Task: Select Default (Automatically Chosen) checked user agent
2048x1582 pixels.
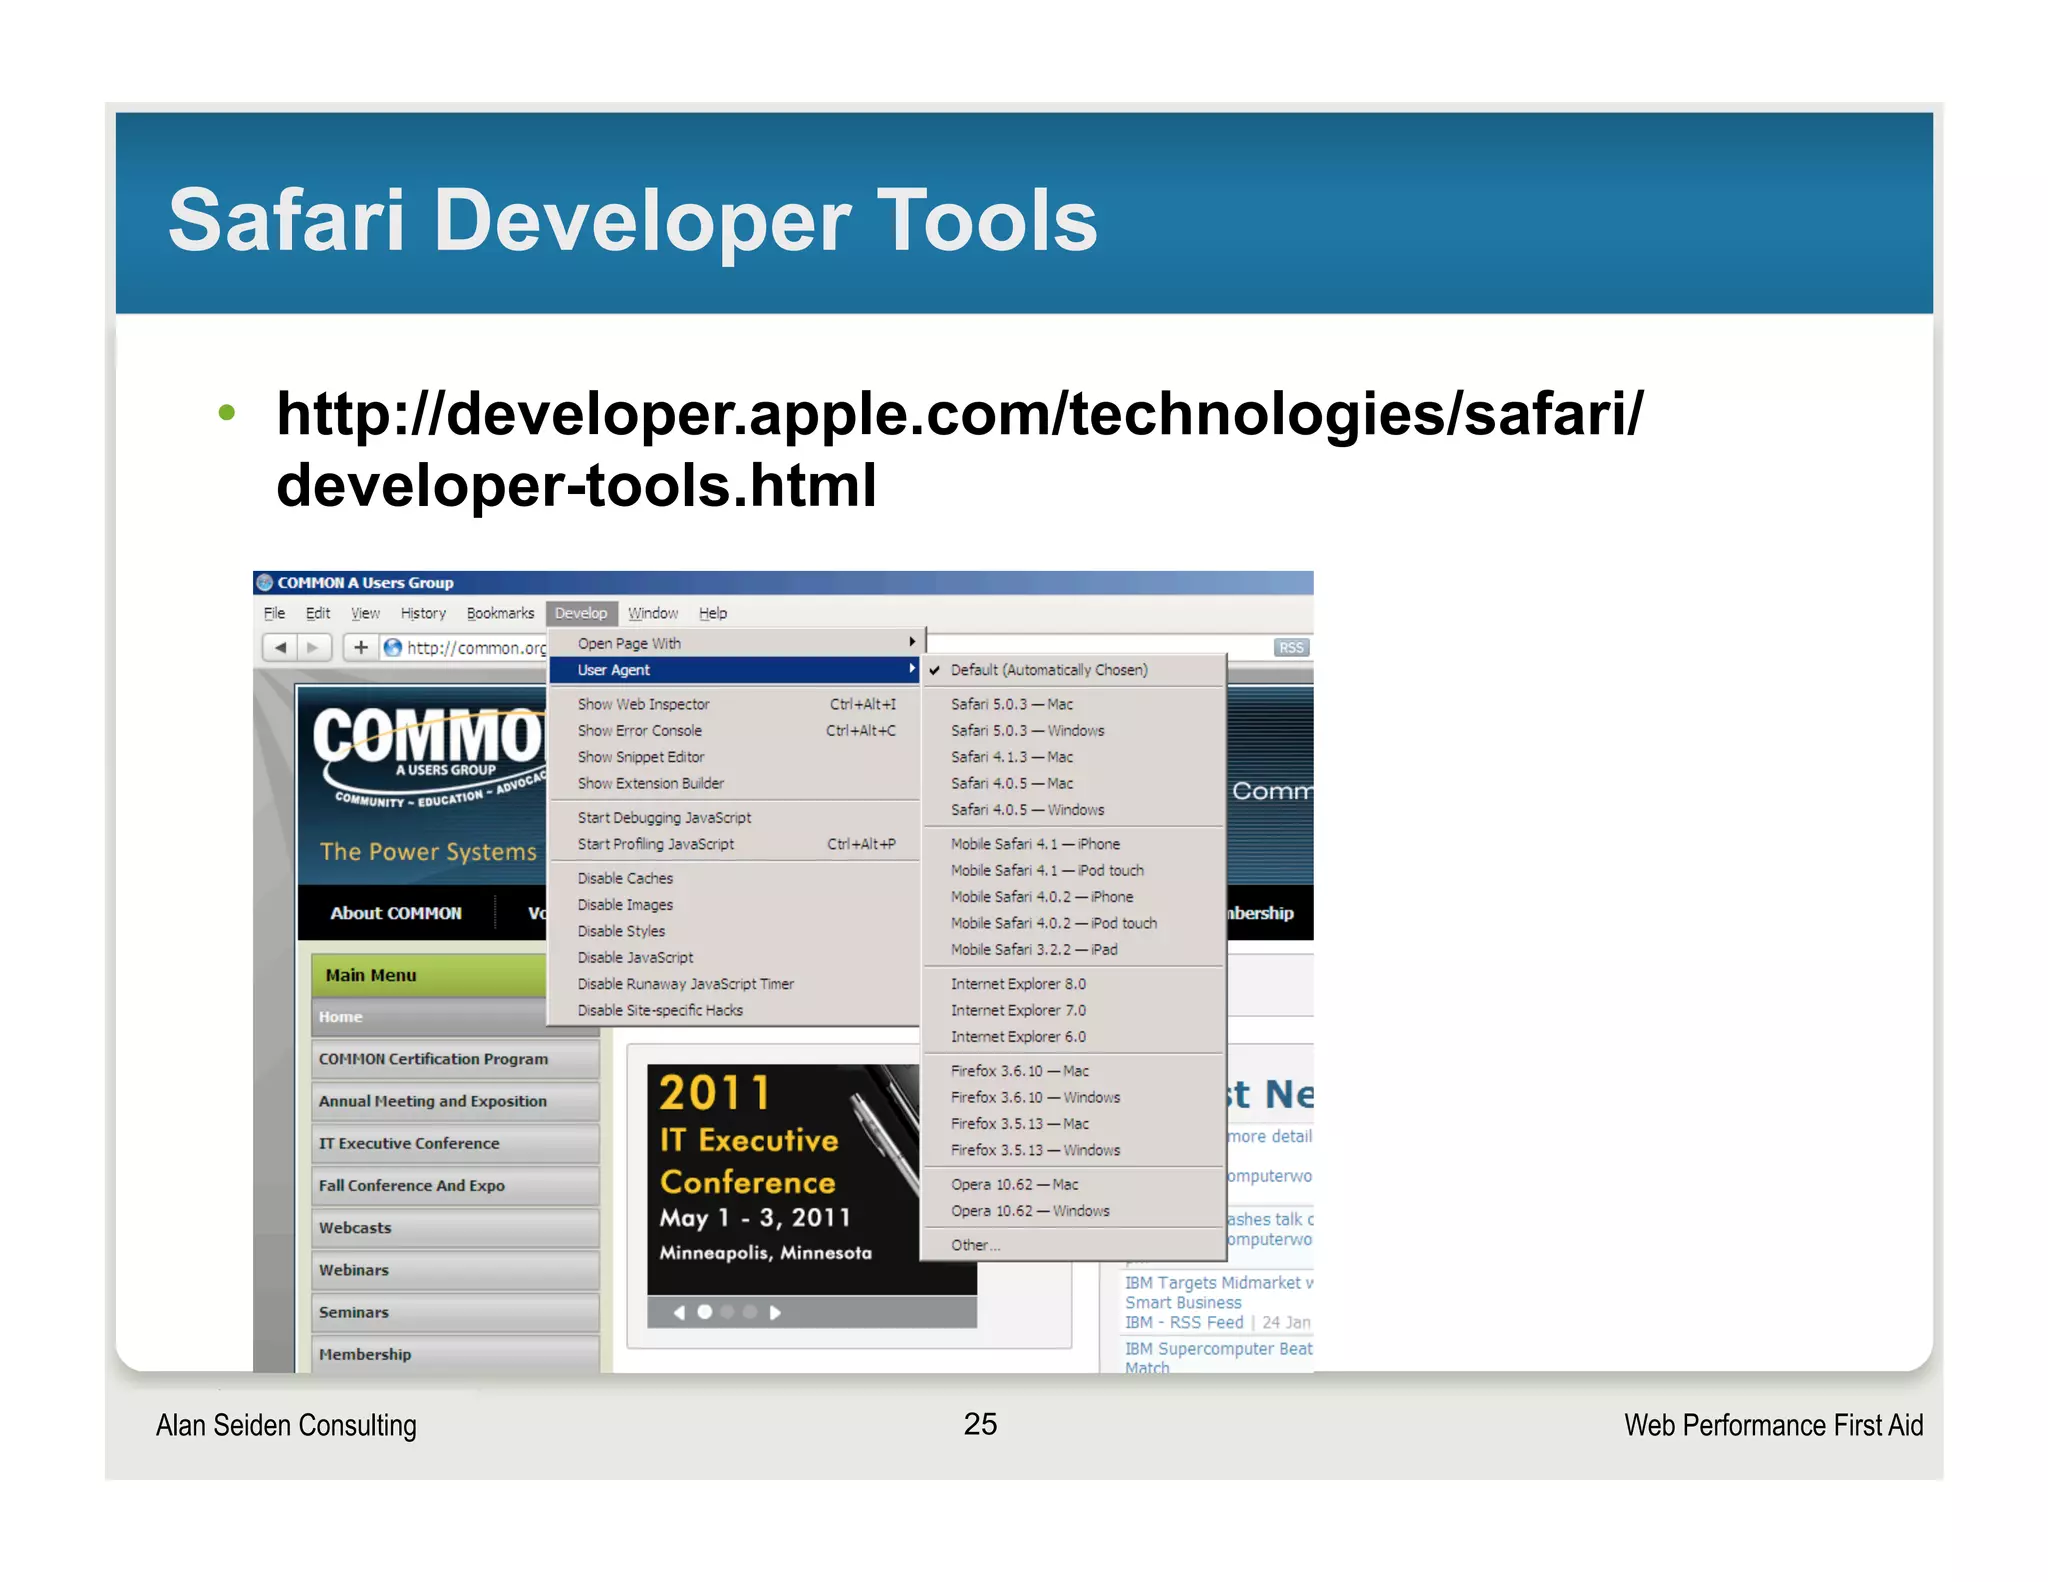Action: (1048, 670)
